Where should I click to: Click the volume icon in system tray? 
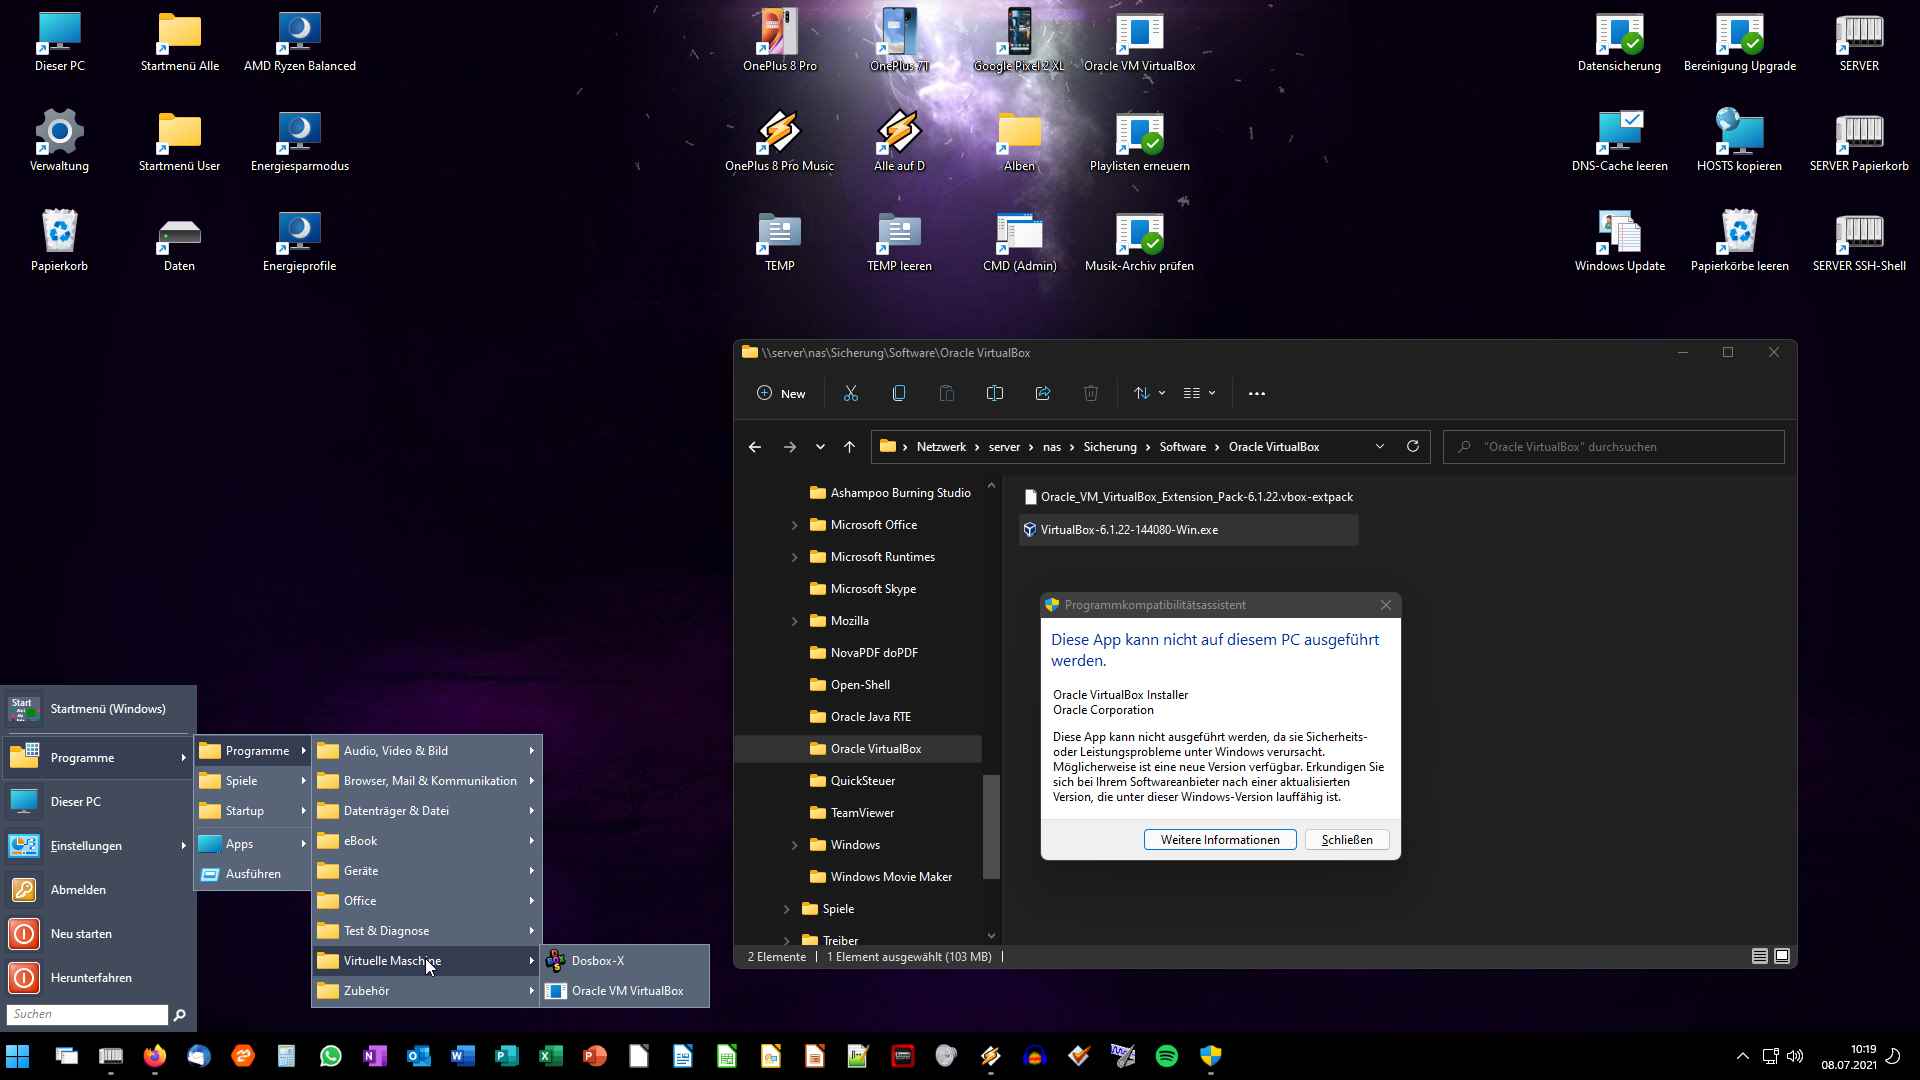[1795, 1056]
